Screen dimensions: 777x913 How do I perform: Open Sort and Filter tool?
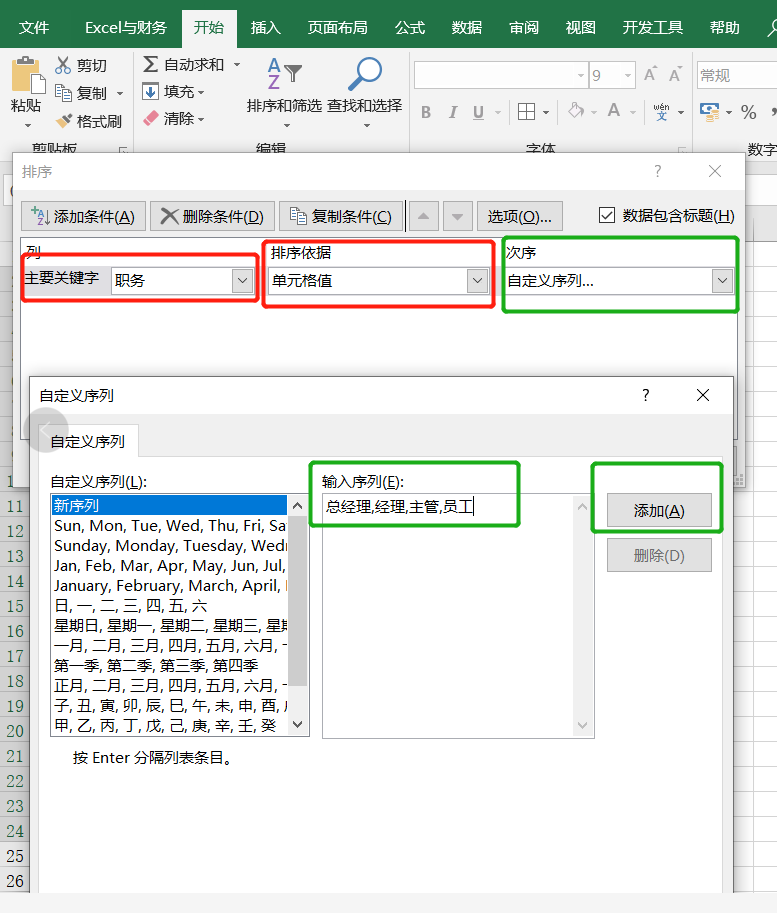coord(284,93)
